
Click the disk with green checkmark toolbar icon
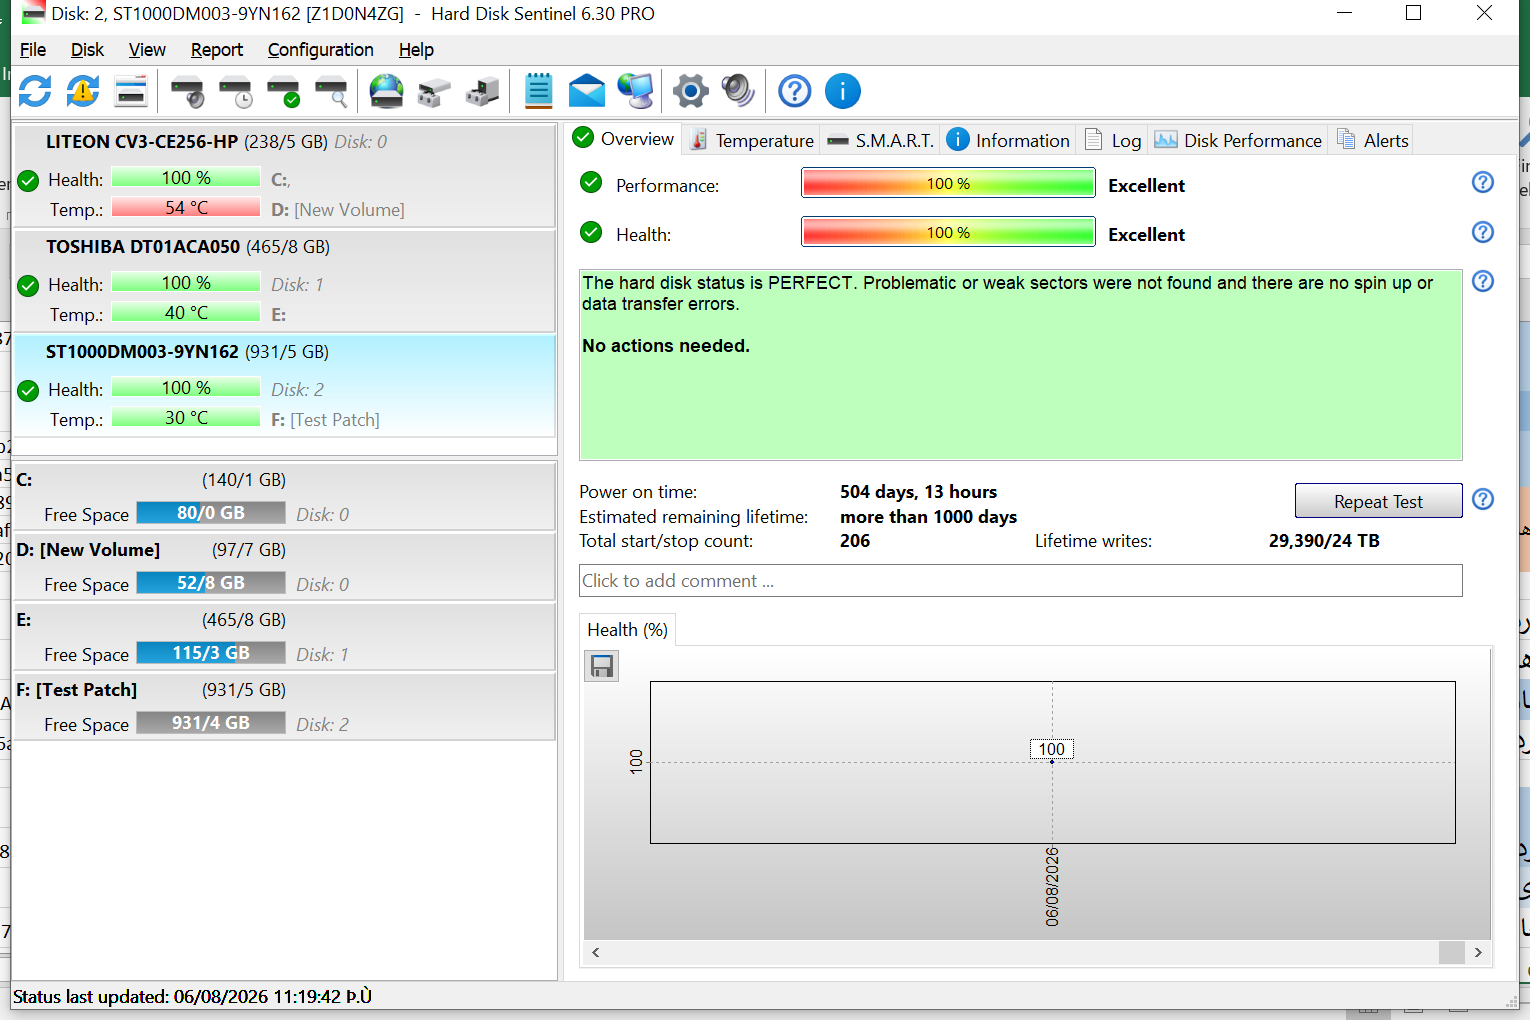283,91
